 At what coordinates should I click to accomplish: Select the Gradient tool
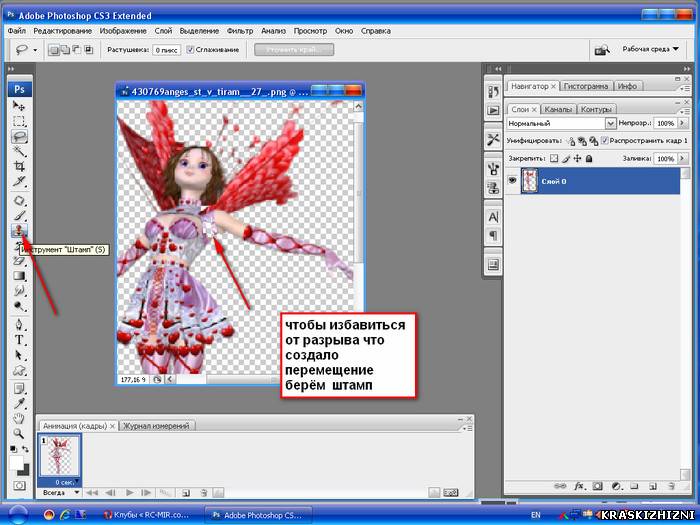pos(19,276)
